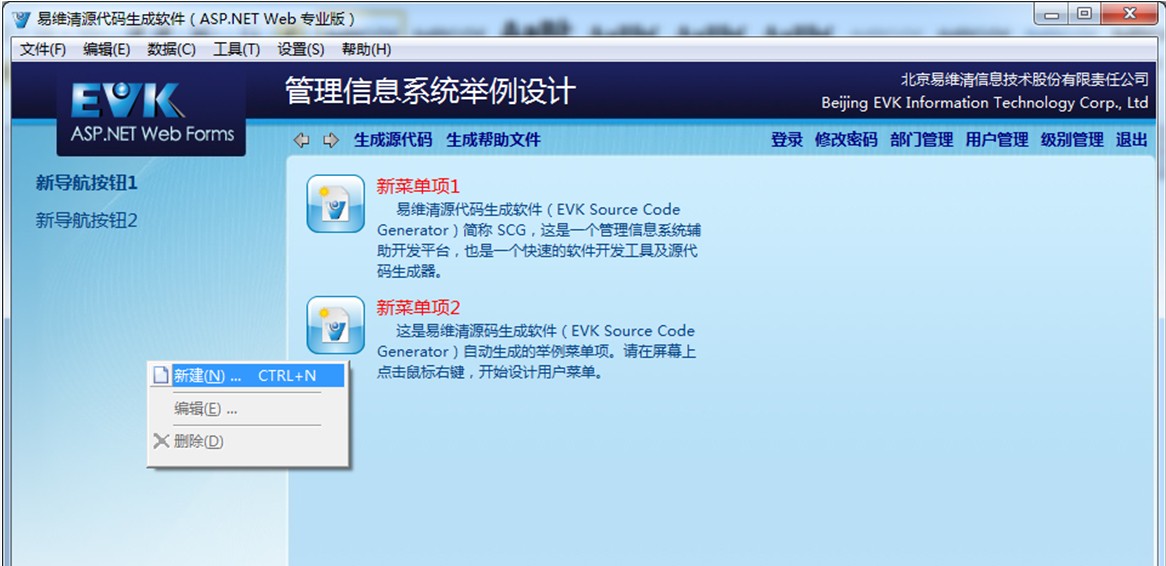Click the red 新菜单项2 title
The height and width of the screenshot is (566, 1166).
coord(419,308)
